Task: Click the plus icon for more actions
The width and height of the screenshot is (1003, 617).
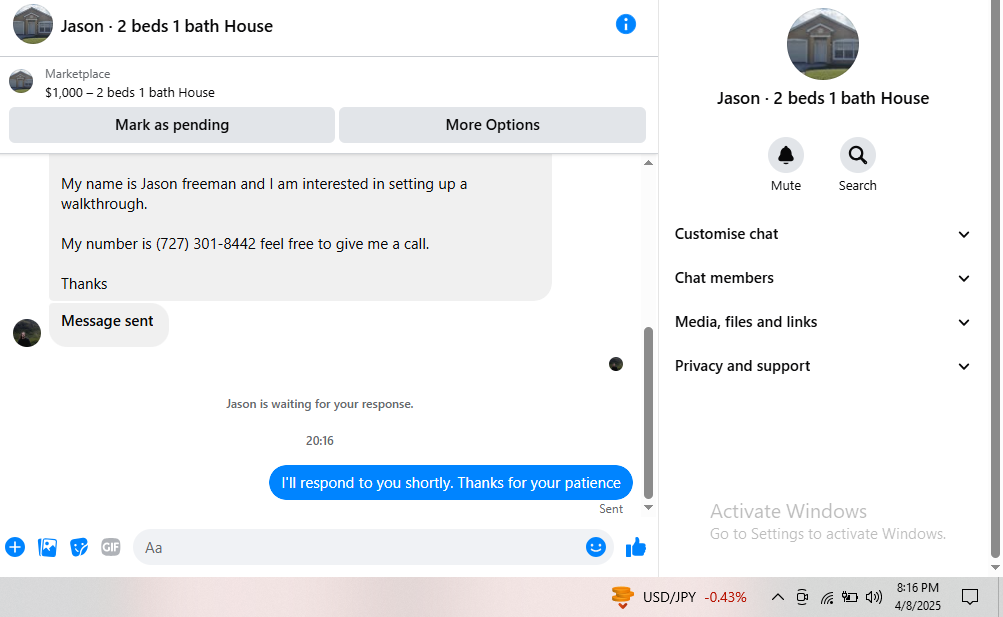Action: (x=15, y=547)
